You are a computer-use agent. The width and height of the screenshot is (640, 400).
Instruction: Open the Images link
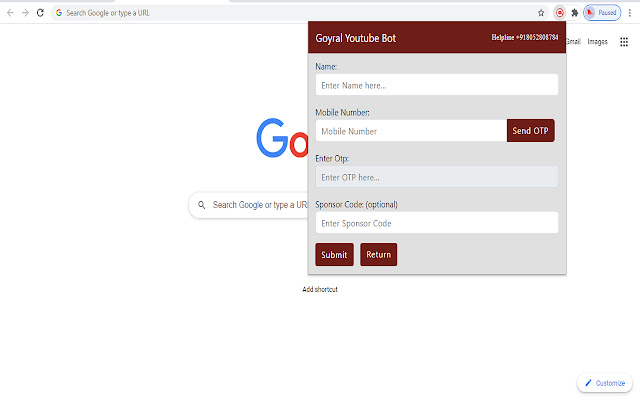click(597, 42)
